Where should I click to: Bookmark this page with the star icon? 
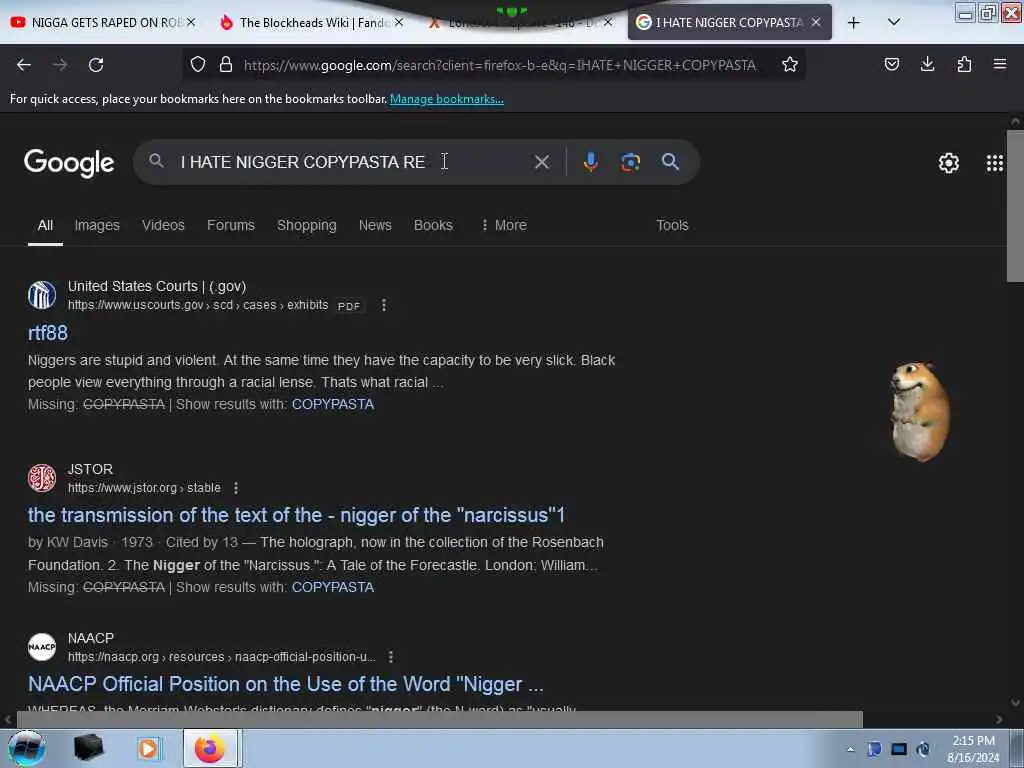pos(790,64)
